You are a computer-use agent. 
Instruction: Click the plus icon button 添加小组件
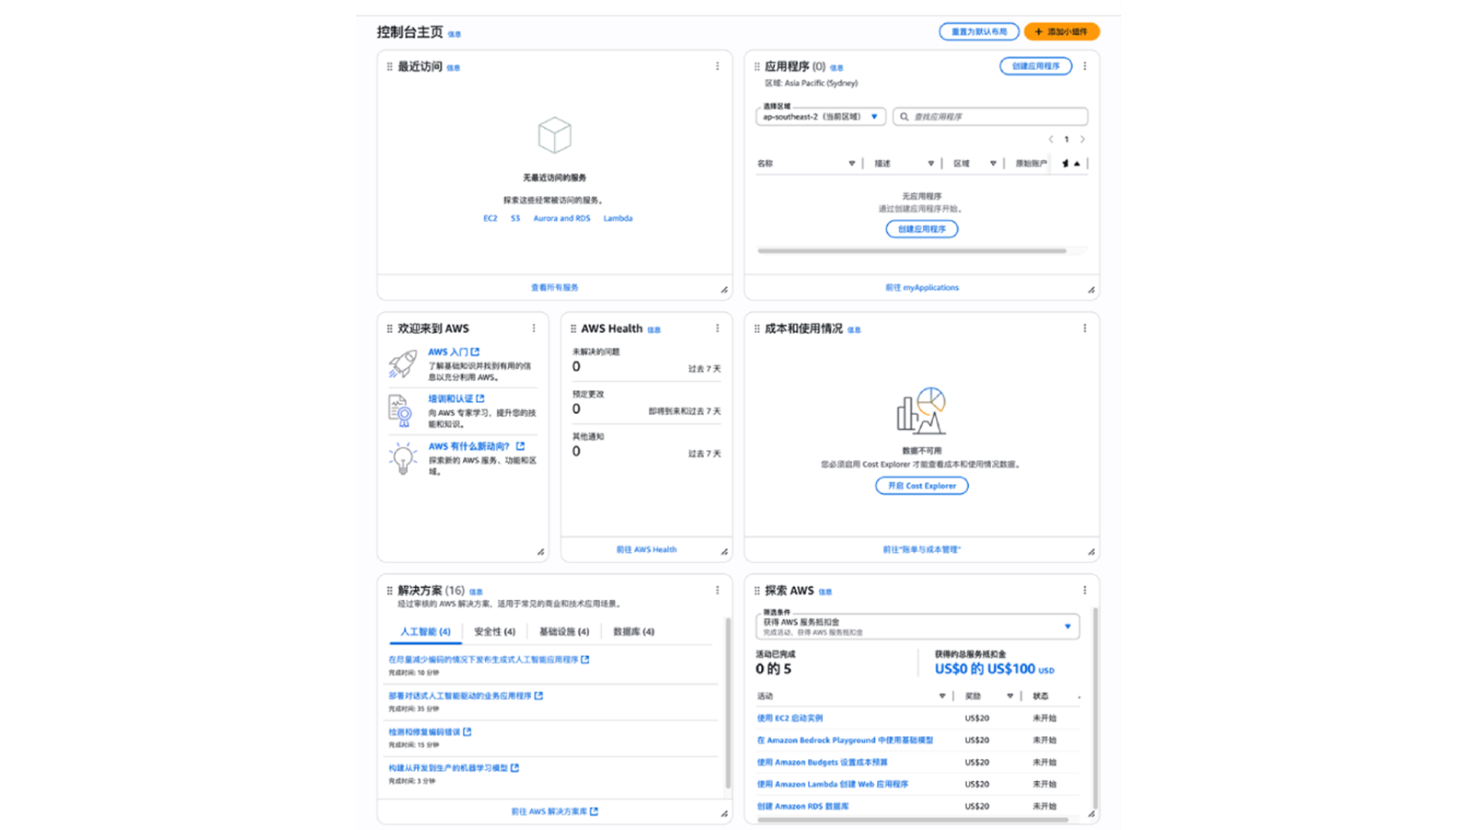(1061, 32)
